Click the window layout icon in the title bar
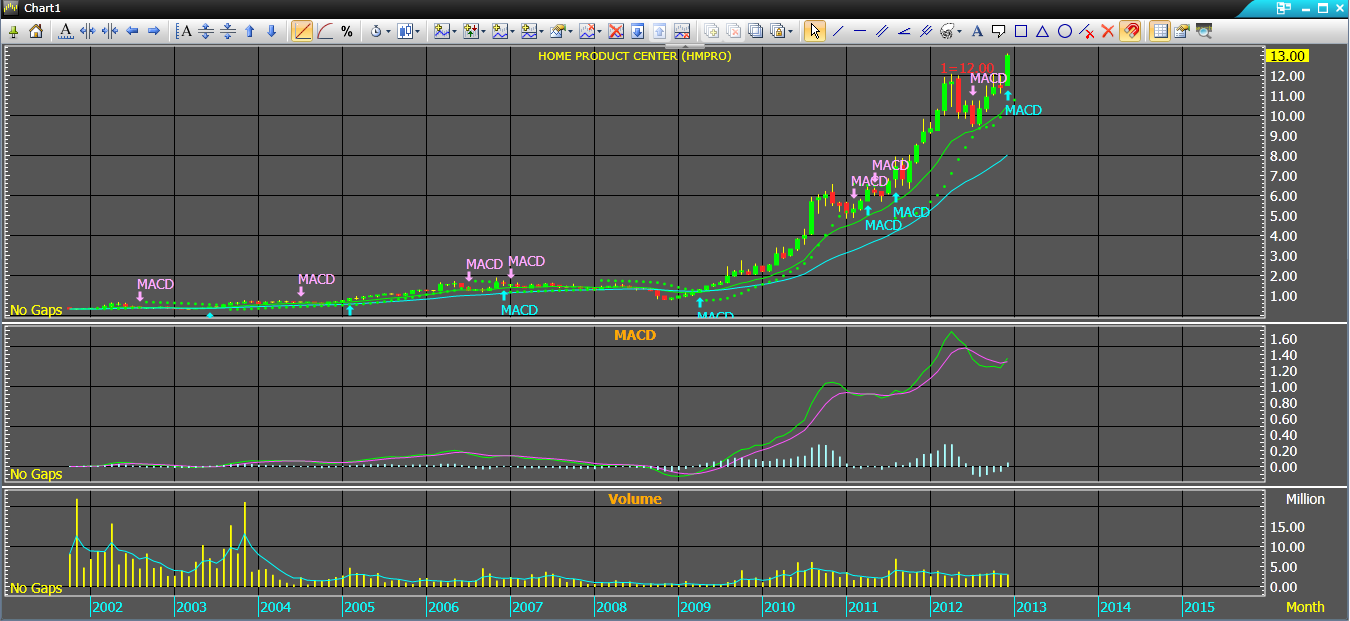Screen dimensions: 1350x621 [x=1283, y=8]
